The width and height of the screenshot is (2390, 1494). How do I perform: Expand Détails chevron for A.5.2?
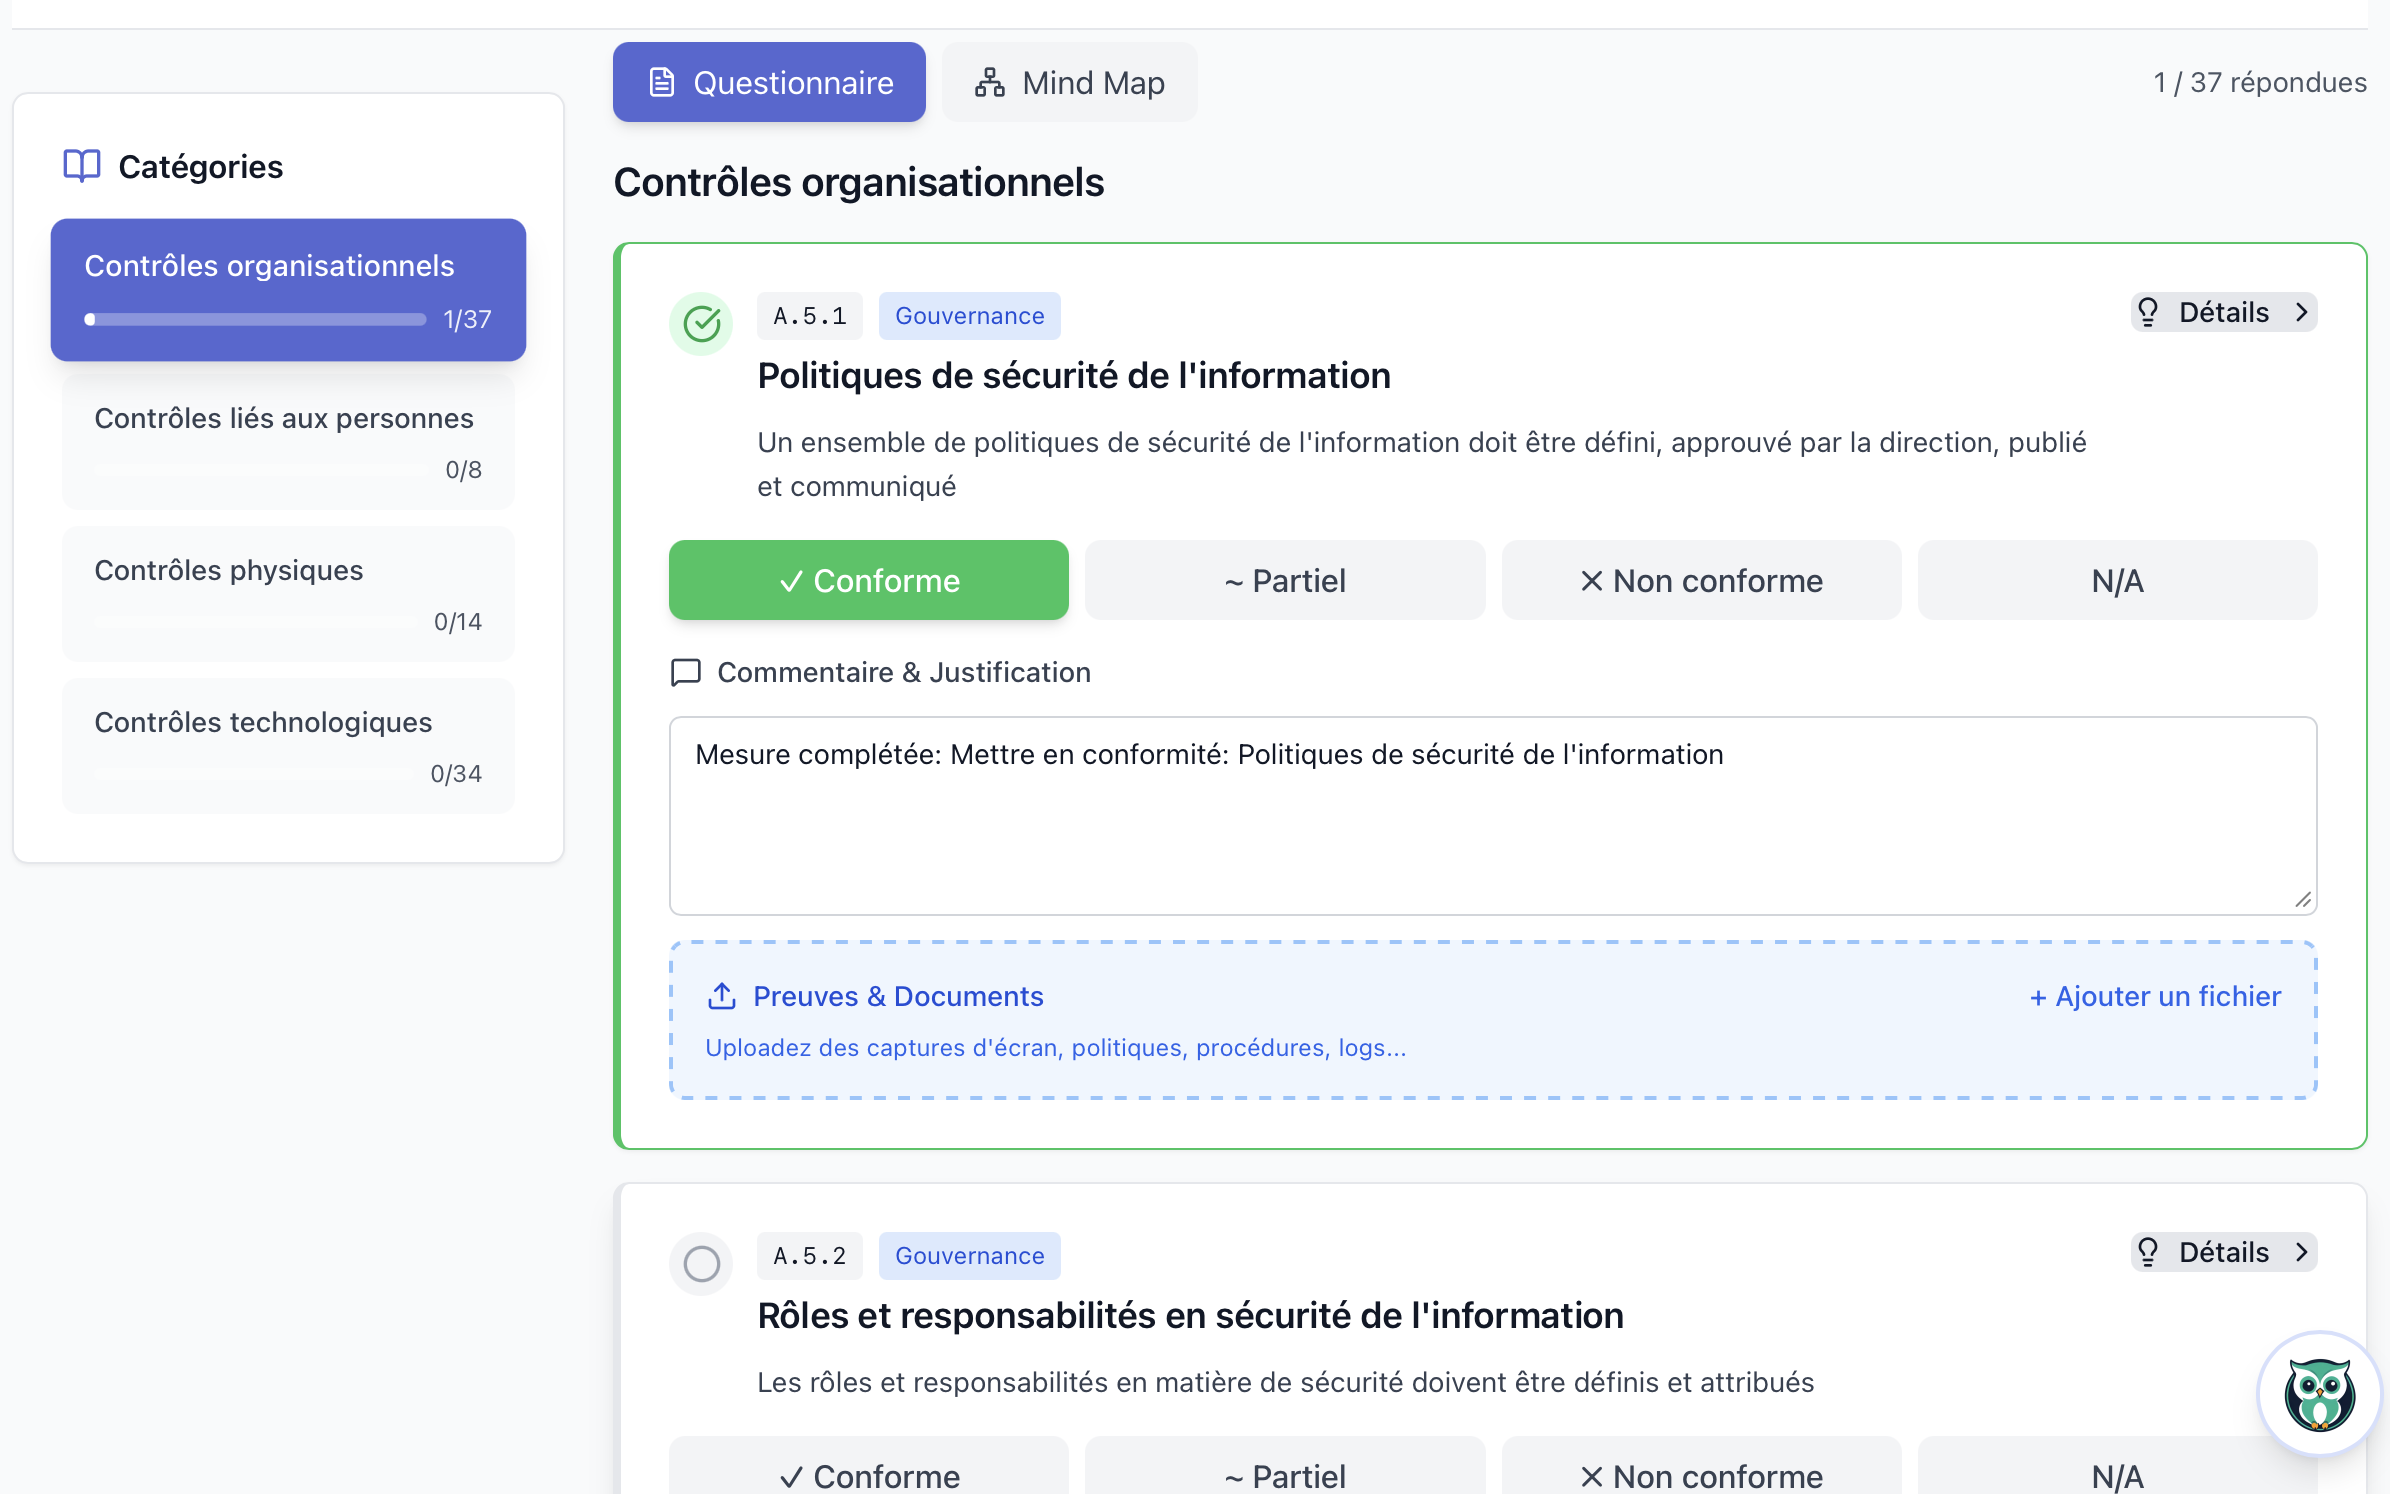pos(2301,1252)
